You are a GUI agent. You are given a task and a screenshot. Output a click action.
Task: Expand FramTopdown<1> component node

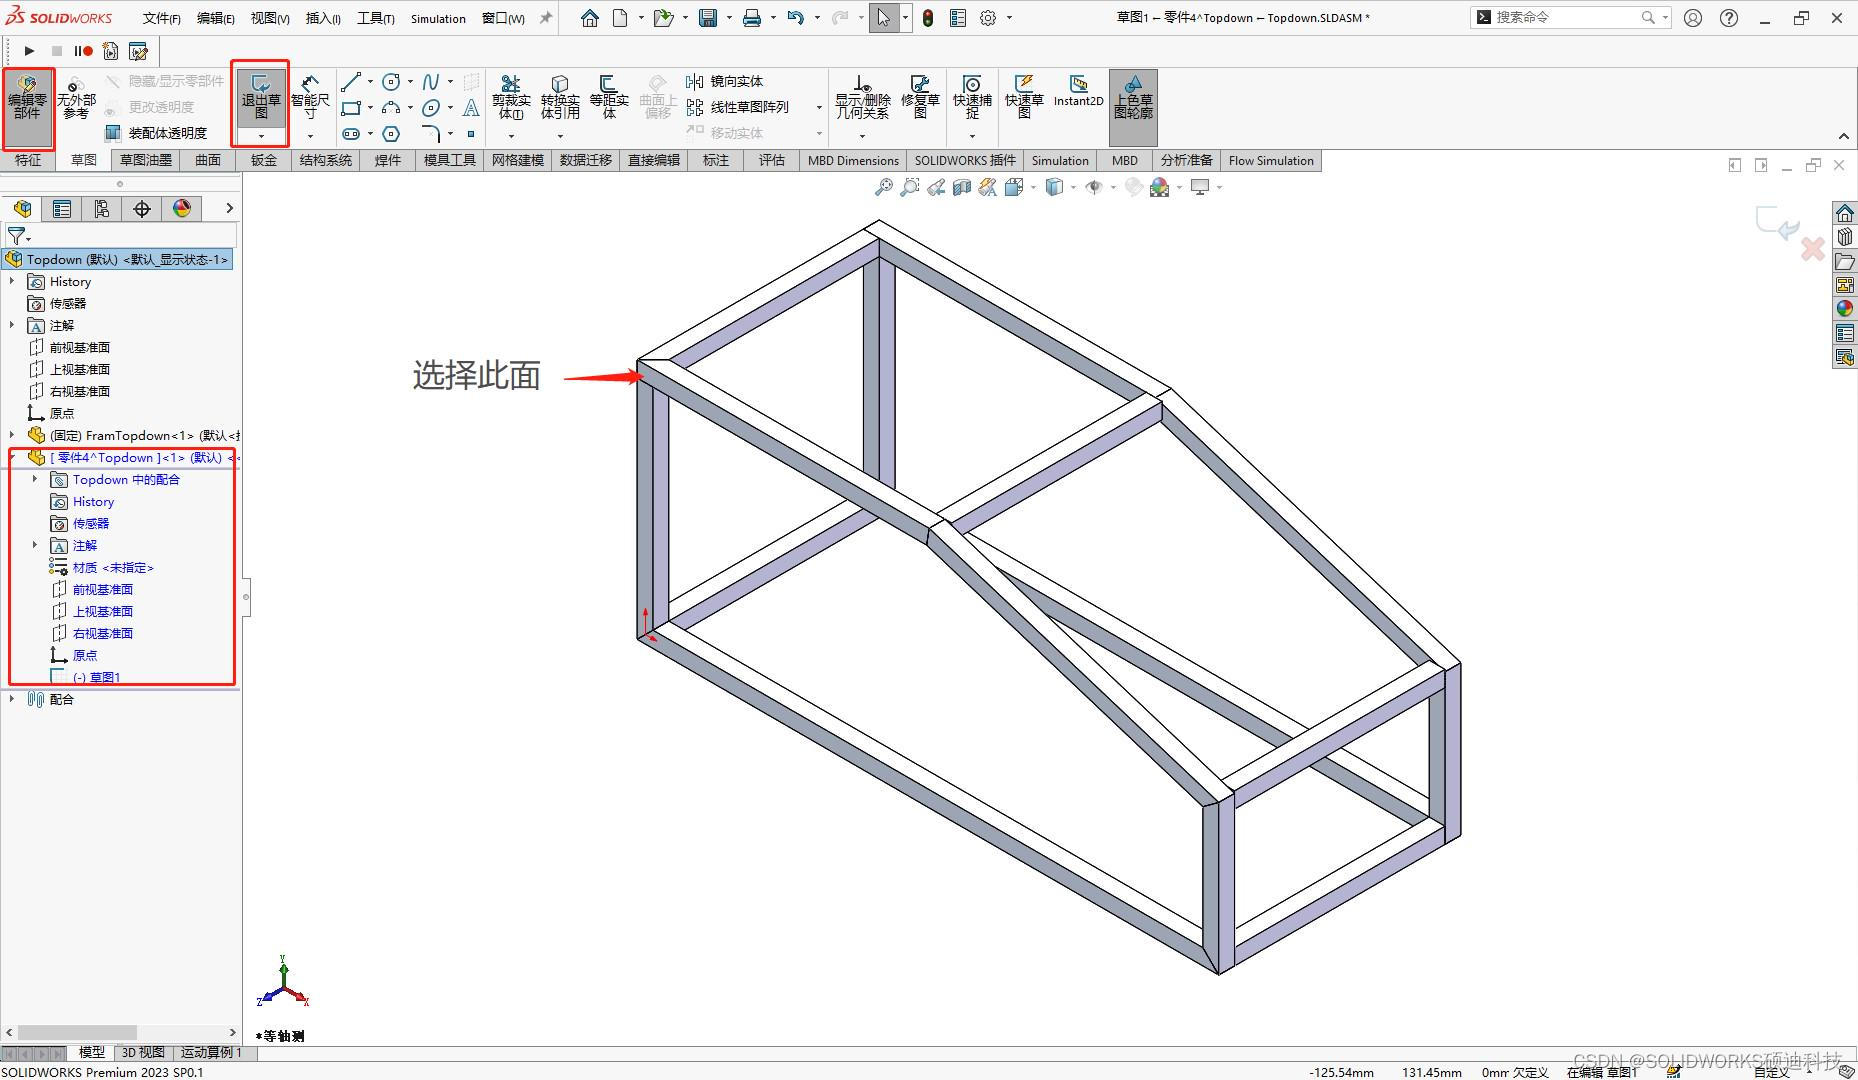pos(12,435)
